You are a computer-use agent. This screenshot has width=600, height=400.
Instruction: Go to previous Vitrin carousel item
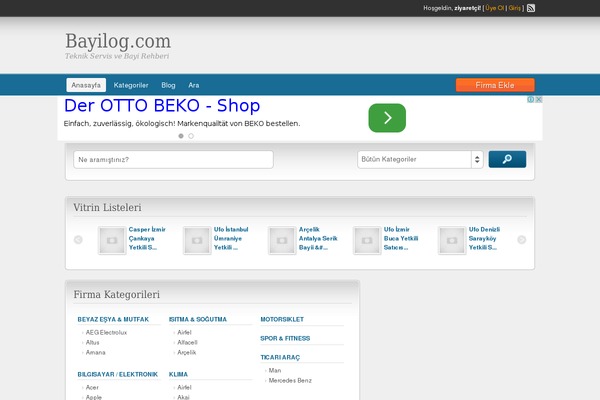(x=78, y=240)
